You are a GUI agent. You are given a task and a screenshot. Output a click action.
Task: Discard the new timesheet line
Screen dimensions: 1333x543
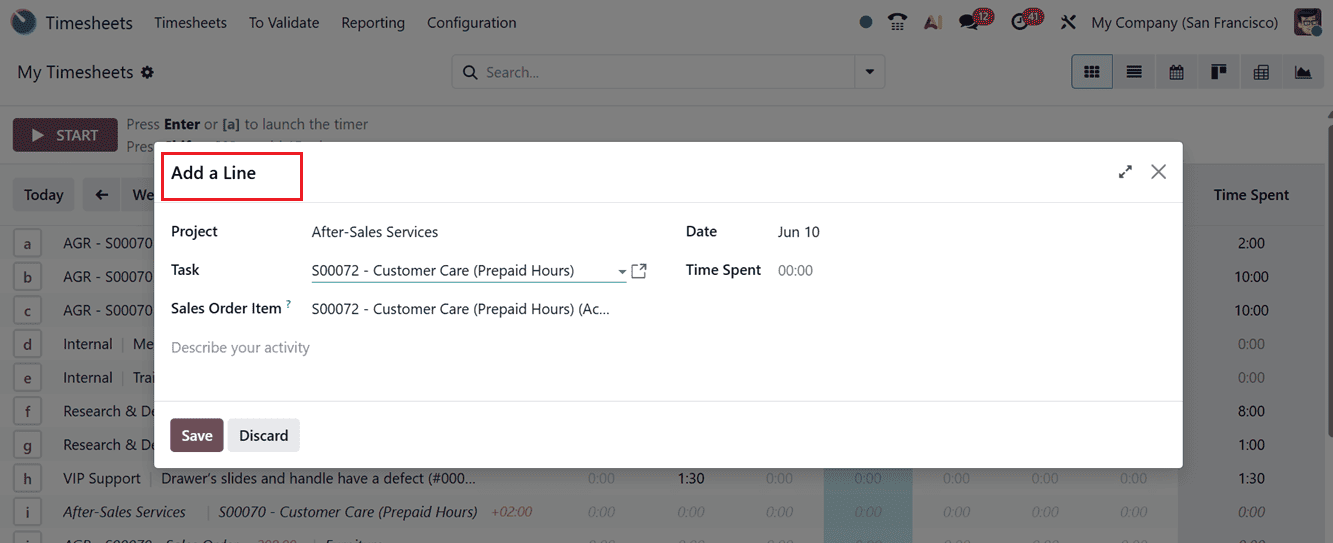264,435
